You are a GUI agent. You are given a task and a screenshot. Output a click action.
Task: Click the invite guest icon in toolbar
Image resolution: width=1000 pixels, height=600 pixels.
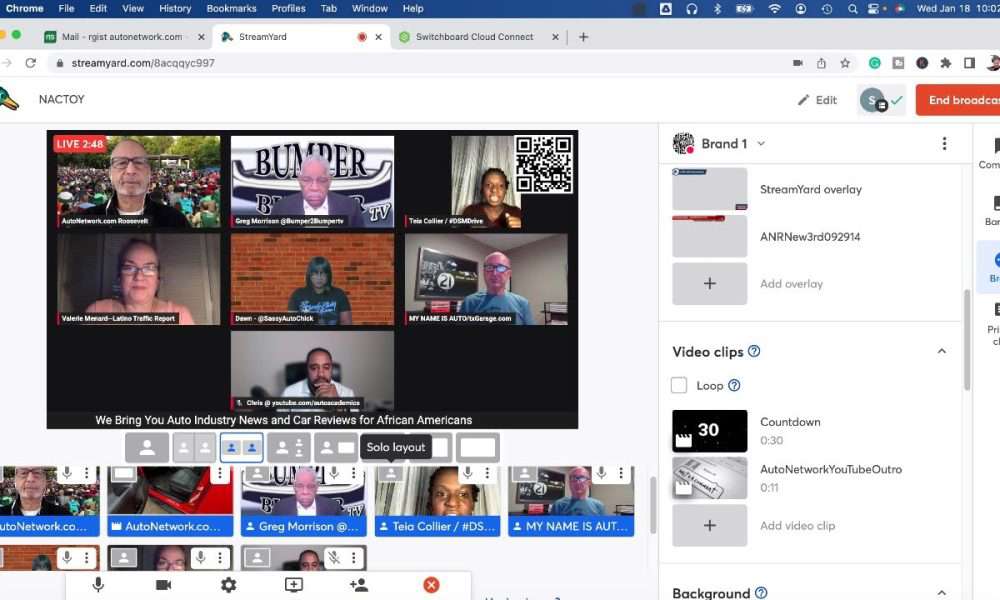(x=359, y=585)
